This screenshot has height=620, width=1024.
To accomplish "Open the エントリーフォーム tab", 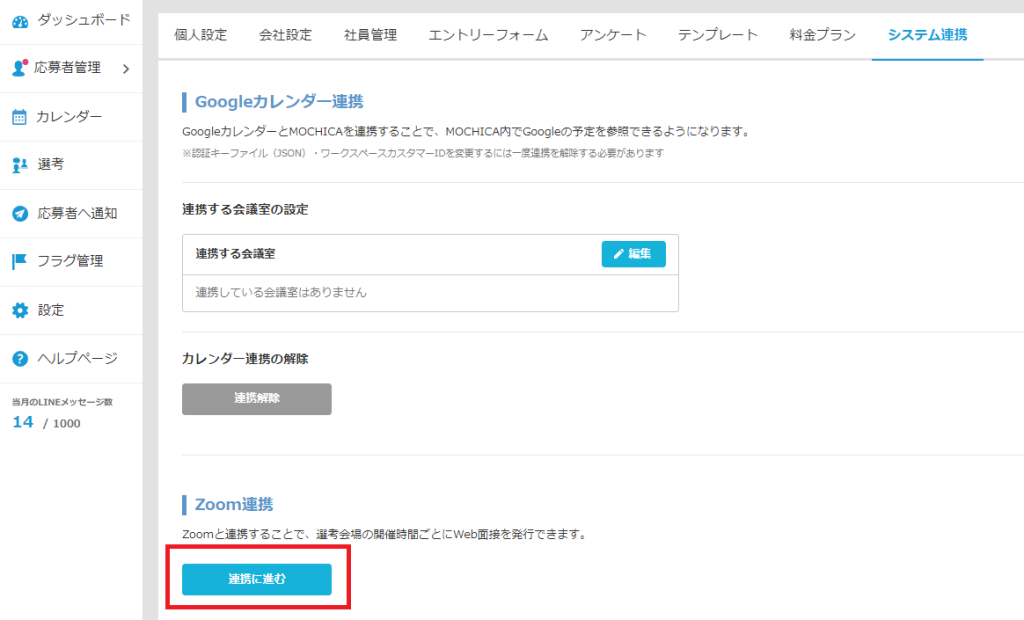I will click(x=488, y=35).
